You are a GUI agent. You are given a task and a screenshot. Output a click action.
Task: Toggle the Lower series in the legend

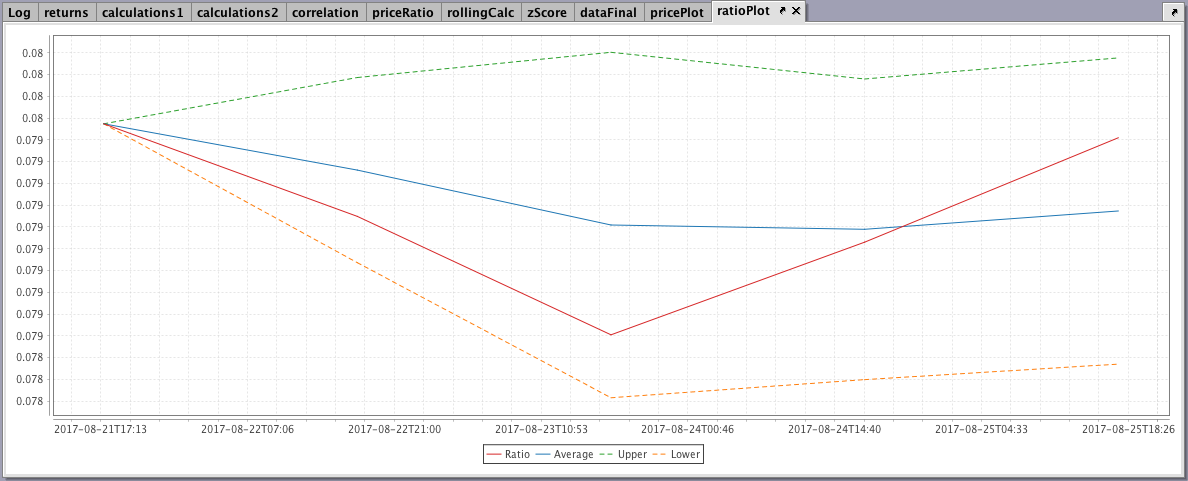click(676, 454)
